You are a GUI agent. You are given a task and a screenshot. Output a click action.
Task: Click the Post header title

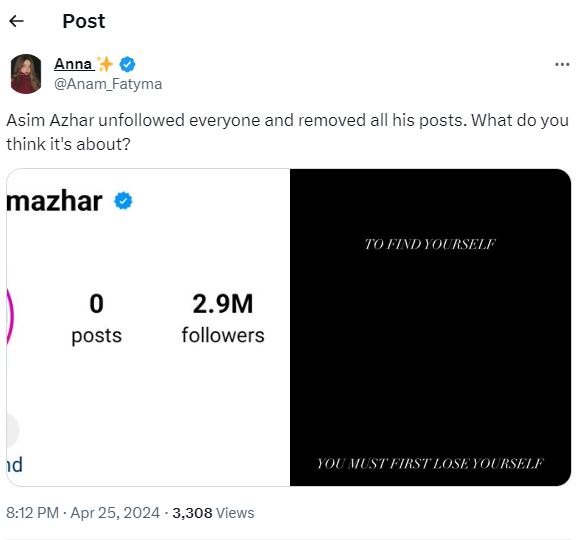coord(84,21)
